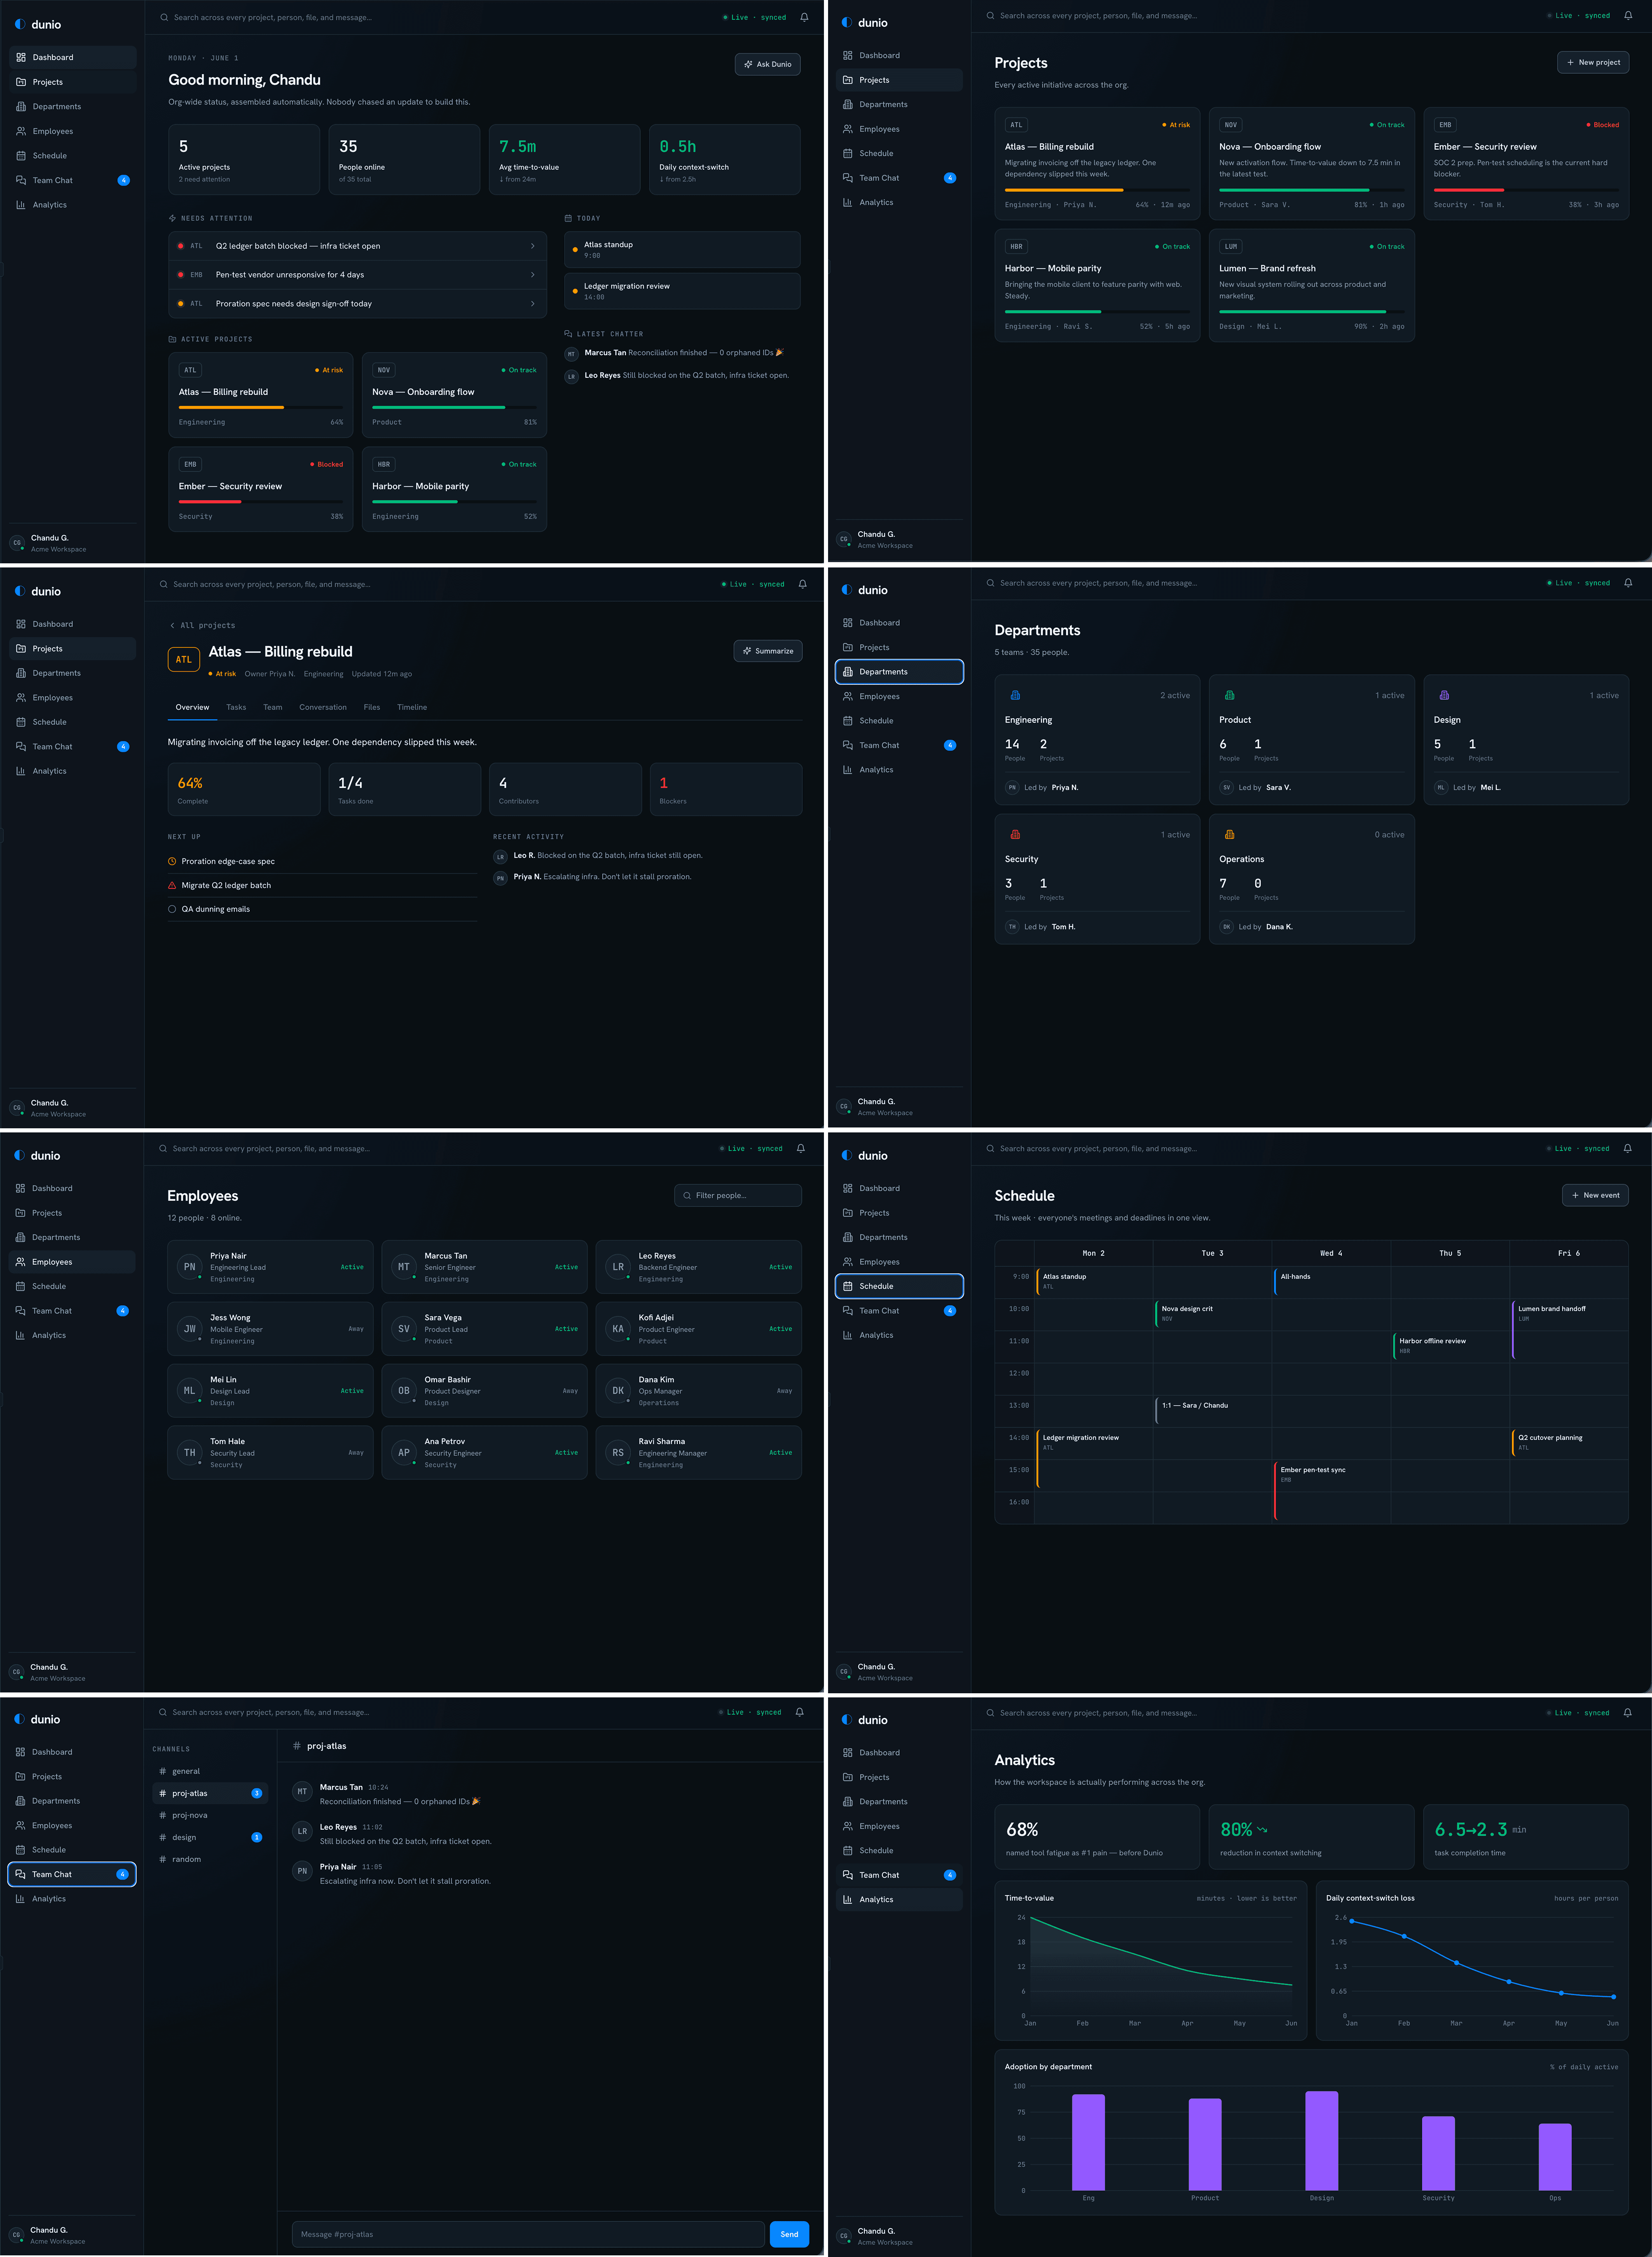The height and width of the screenshot is (2257, 1652).
Task: Select the Overview tab of Atlas project
Action: point(193,707)
